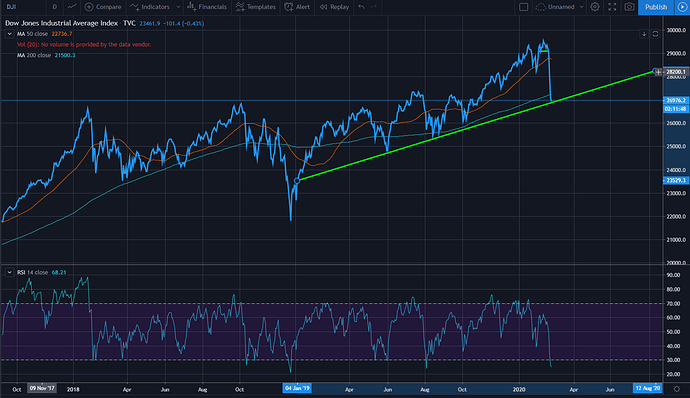Viewport: 690px width, 398px height.
Task: Redo action arrow
Action: coord(374,7)
